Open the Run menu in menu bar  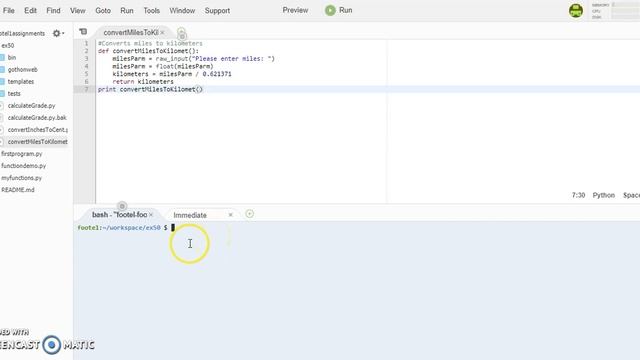[127, 11]
